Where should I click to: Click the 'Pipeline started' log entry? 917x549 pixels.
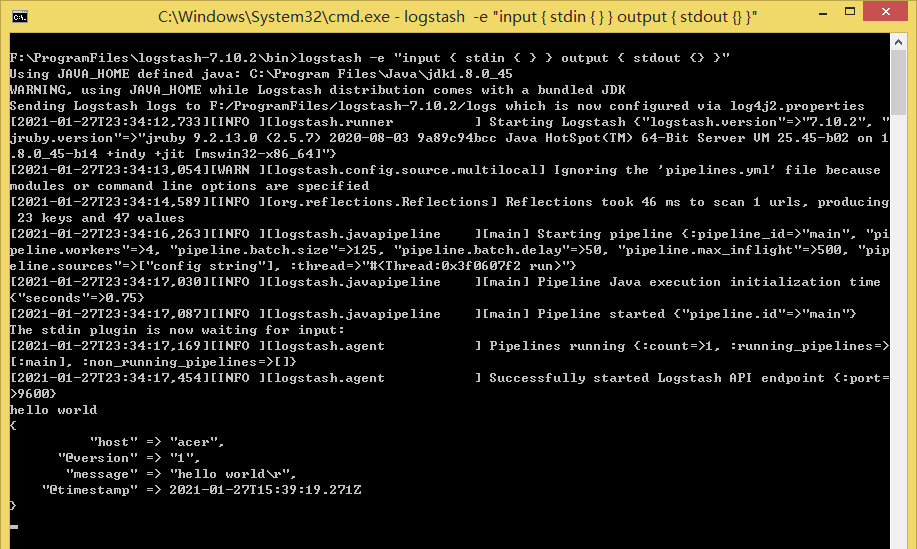[433, 314]
